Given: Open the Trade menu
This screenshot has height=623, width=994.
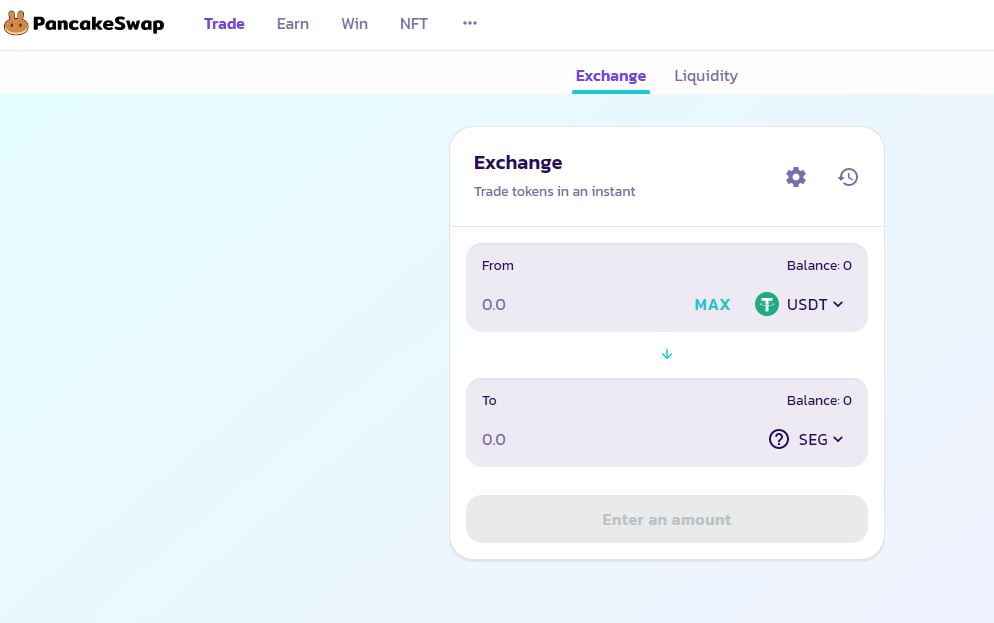Looking at the screenshot, I should click(x=224, y=23).
